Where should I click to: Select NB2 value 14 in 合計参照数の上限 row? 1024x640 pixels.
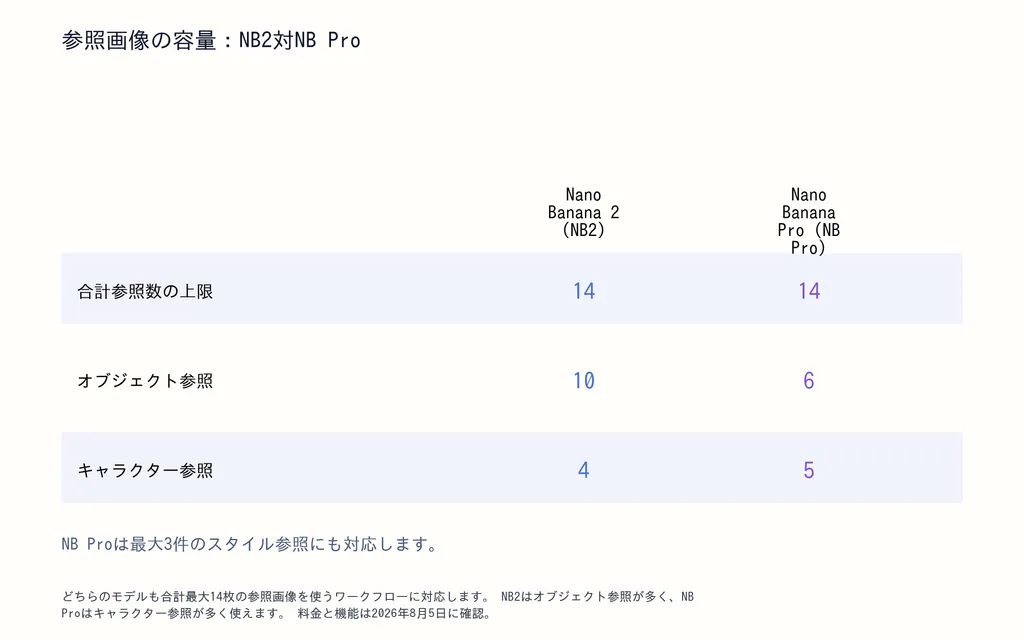pyautogui.click(x=584, y=291)
